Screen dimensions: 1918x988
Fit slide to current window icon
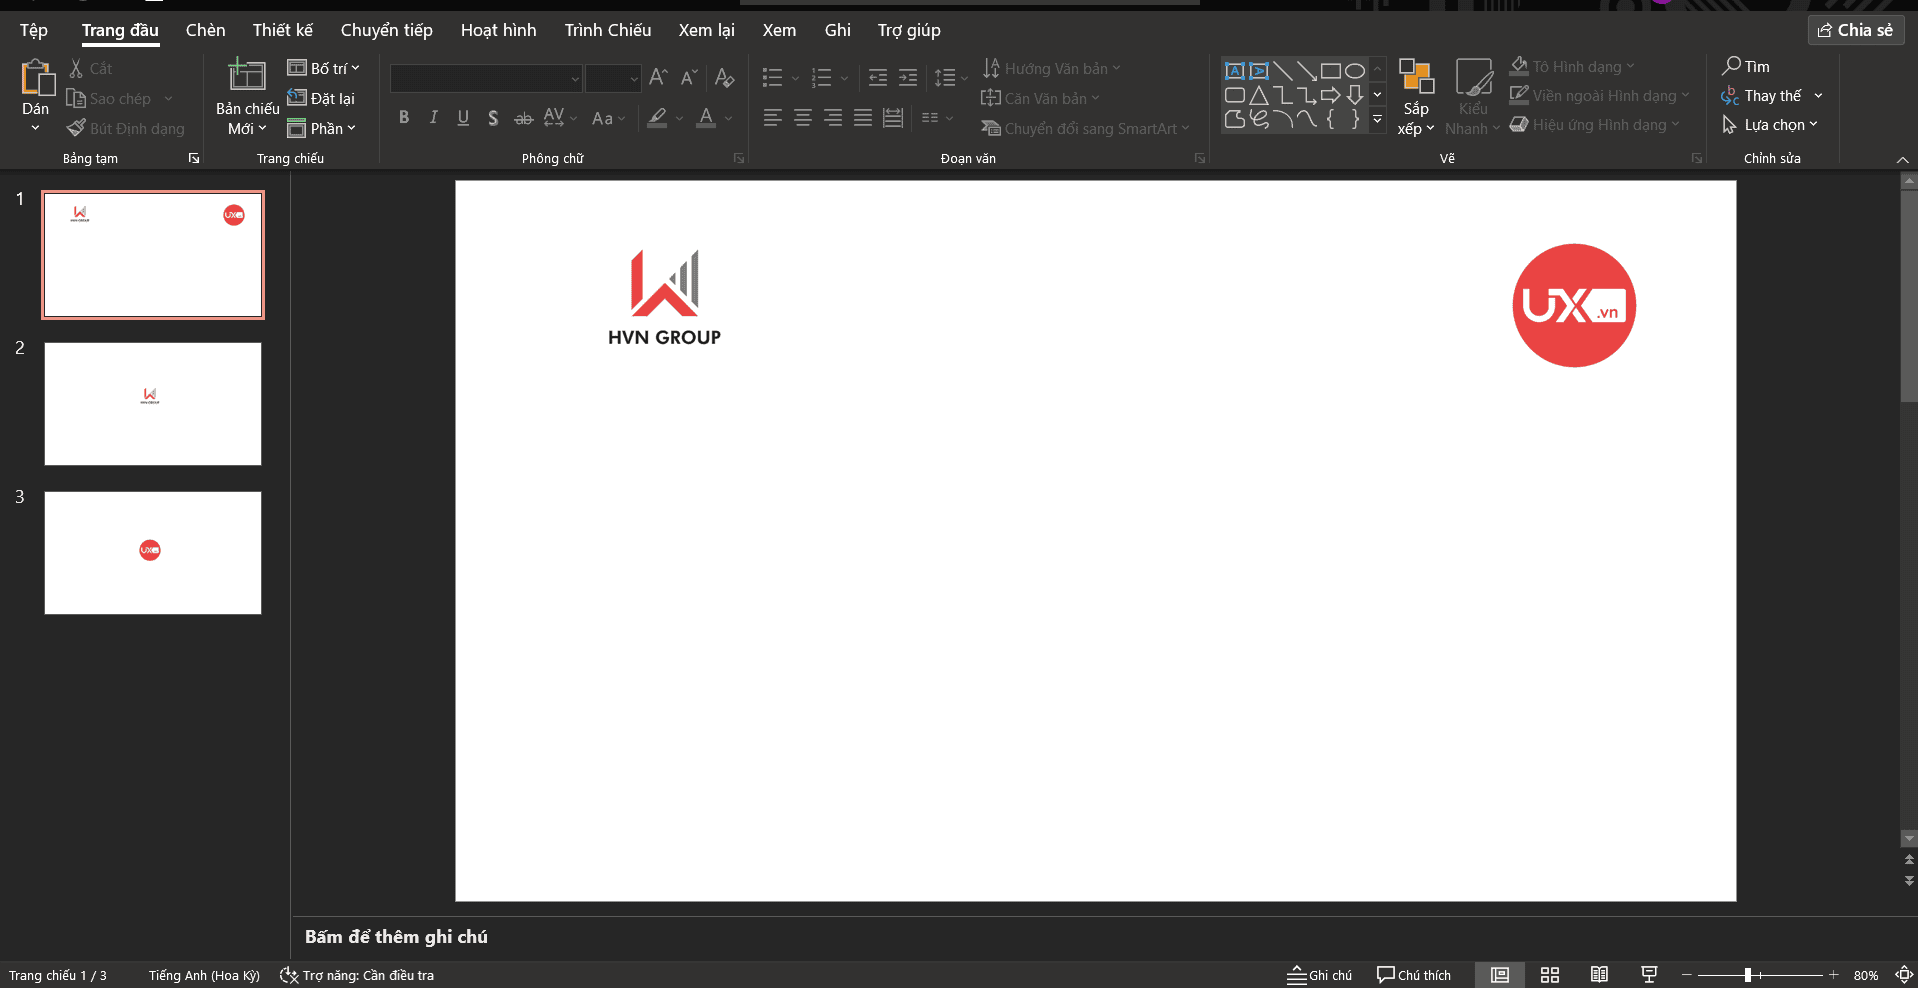click(1903, 975)
